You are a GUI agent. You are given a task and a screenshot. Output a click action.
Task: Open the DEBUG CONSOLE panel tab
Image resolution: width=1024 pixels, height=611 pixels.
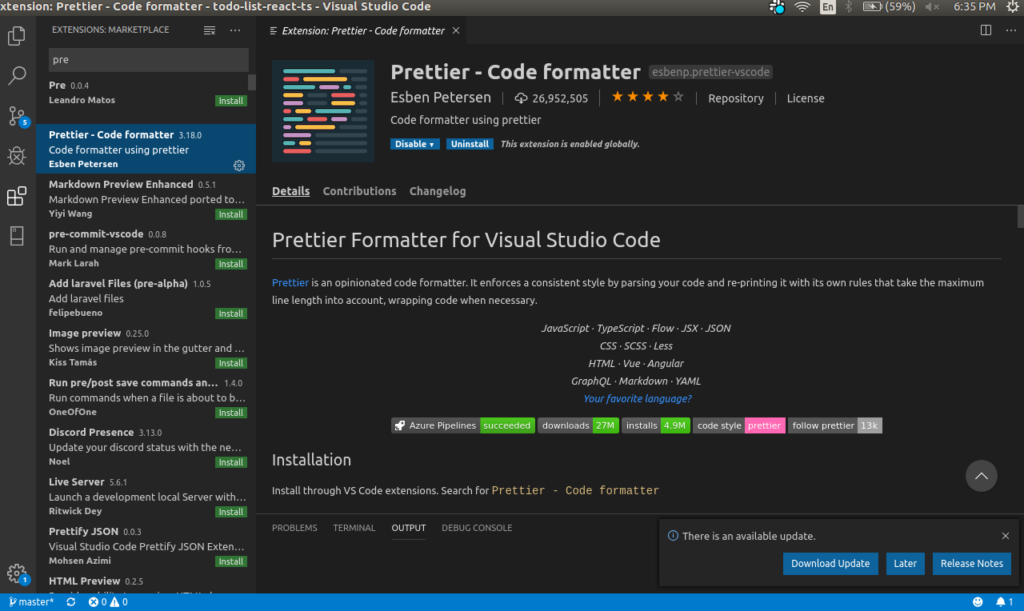[477, 527]
